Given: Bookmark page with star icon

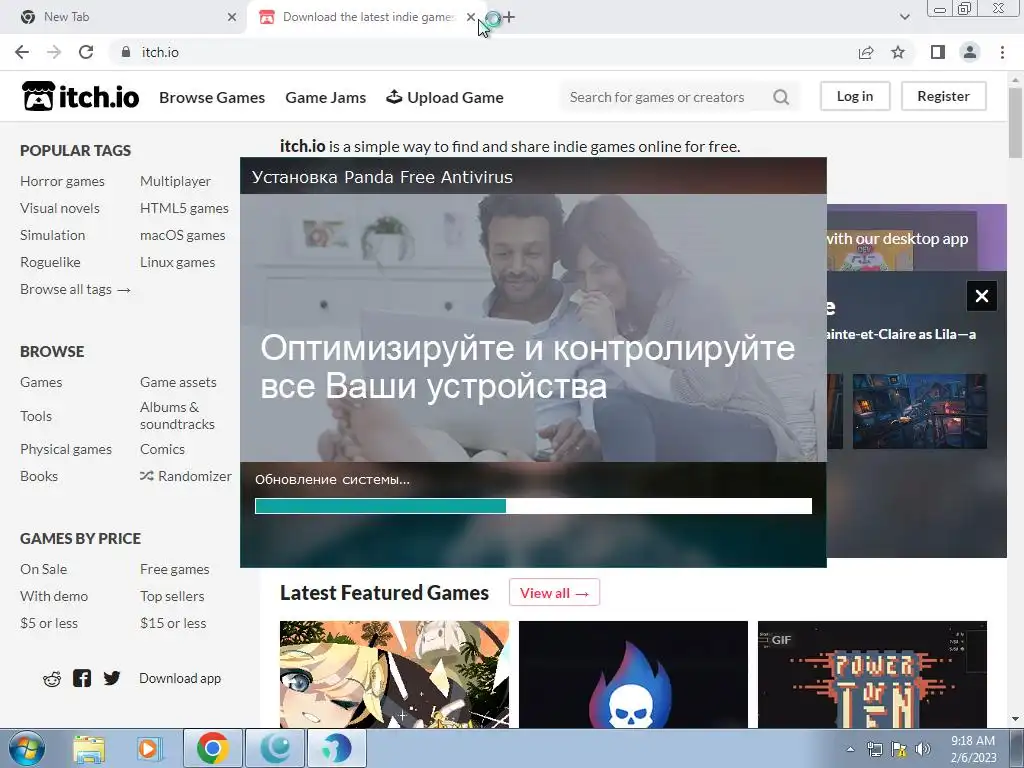Looking at the screenshot, I should click(898, 52).
